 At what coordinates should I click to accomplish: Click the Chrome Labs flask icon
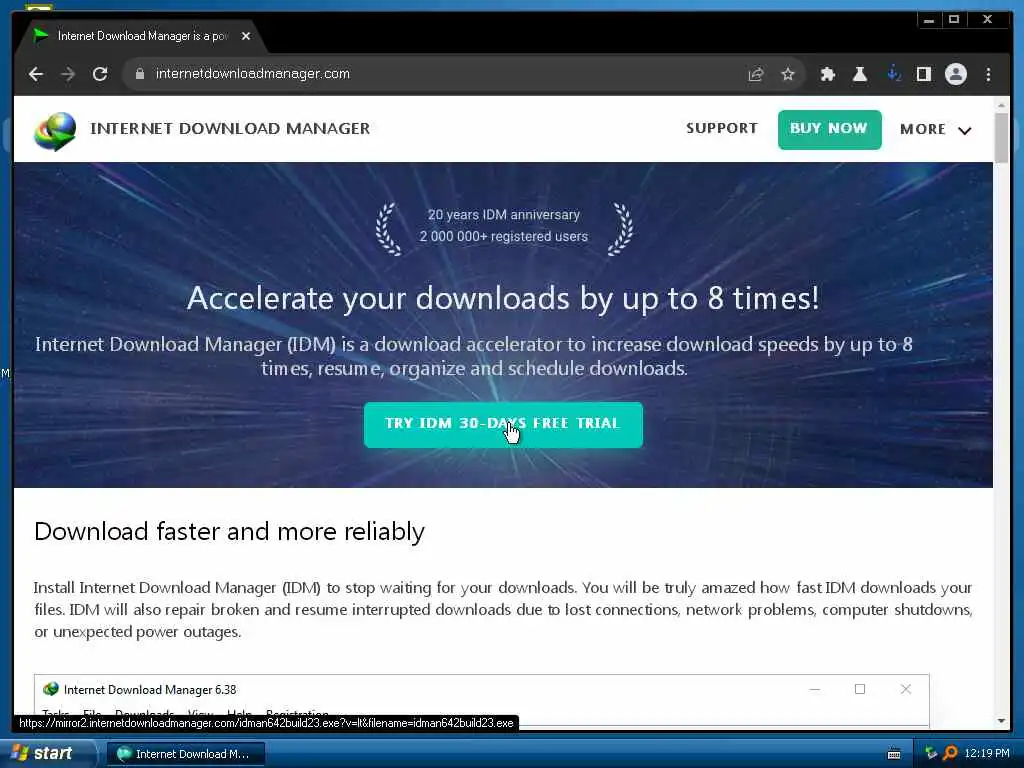pos(859,74)
